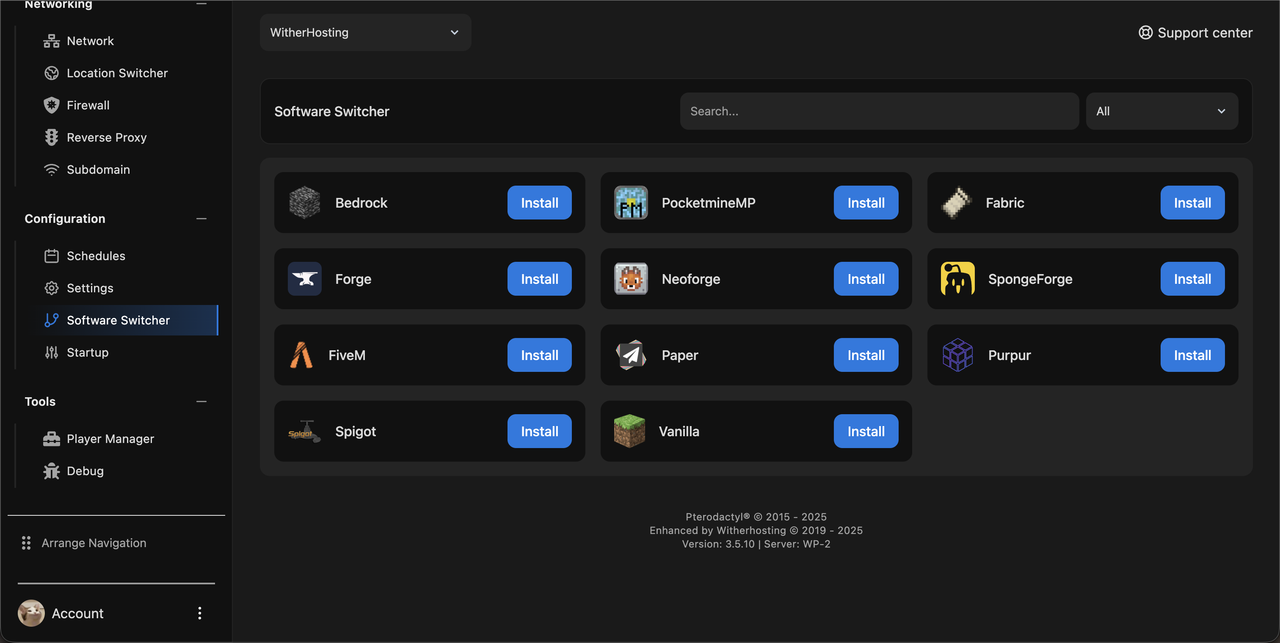
Task: Click the Spigot logo icon
Action: point(304,431)
